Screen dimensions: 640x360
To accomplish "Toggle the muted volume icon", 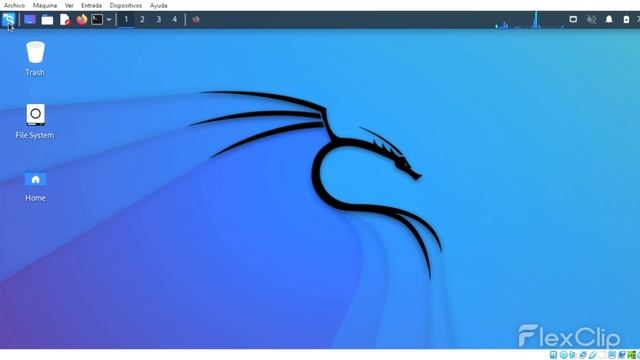I will pos(591,19).
